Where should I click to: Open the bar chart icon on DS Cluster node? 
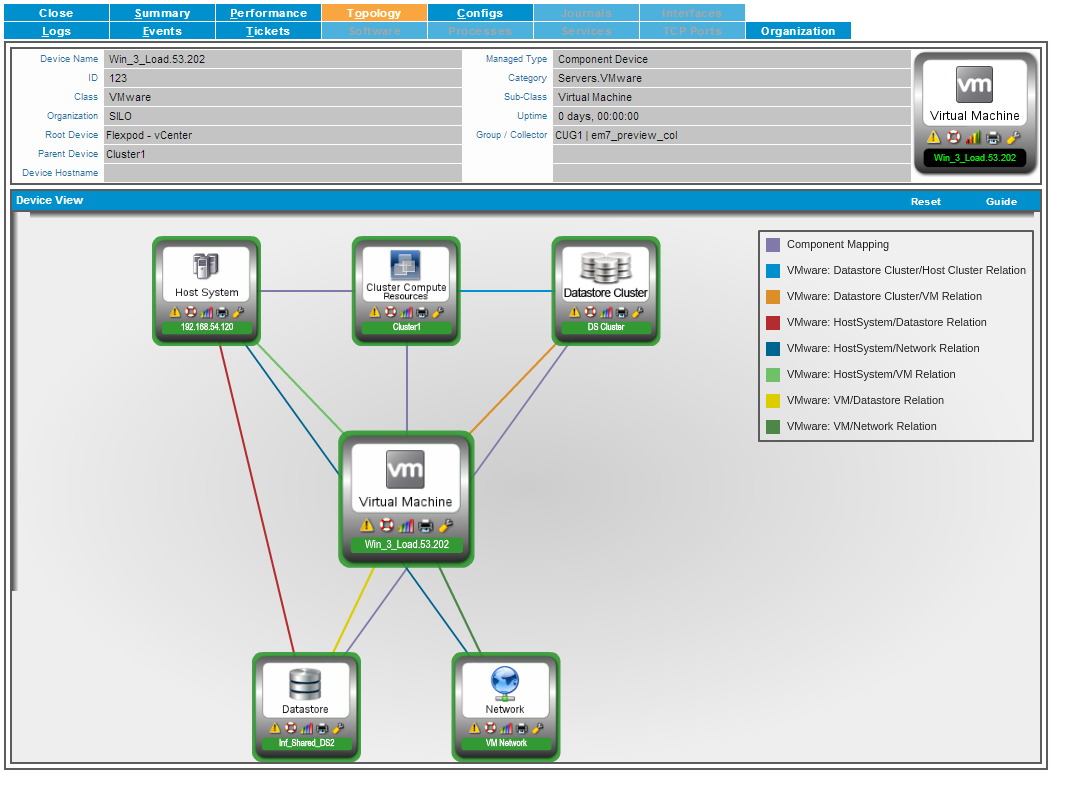point(605,312)
